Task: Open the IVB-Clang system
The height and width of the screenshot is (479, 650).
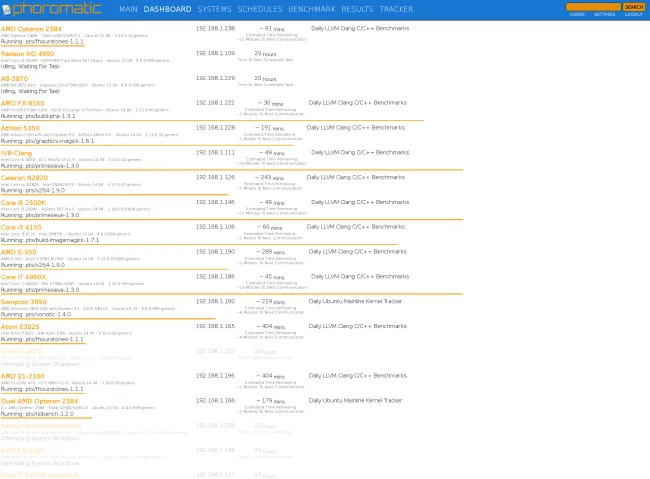Action: 16,153
